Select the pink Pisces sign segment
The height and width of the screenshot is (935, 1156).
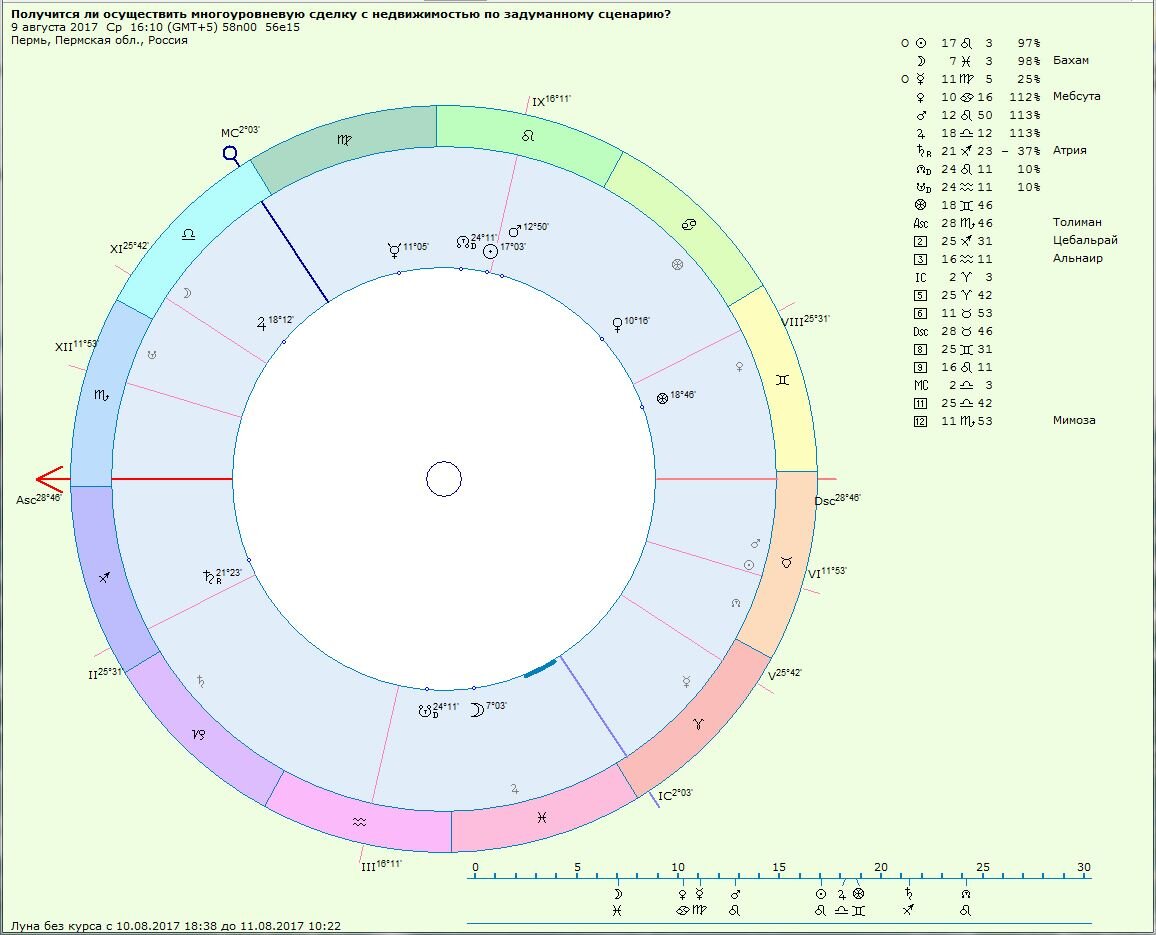click(542, 817)
